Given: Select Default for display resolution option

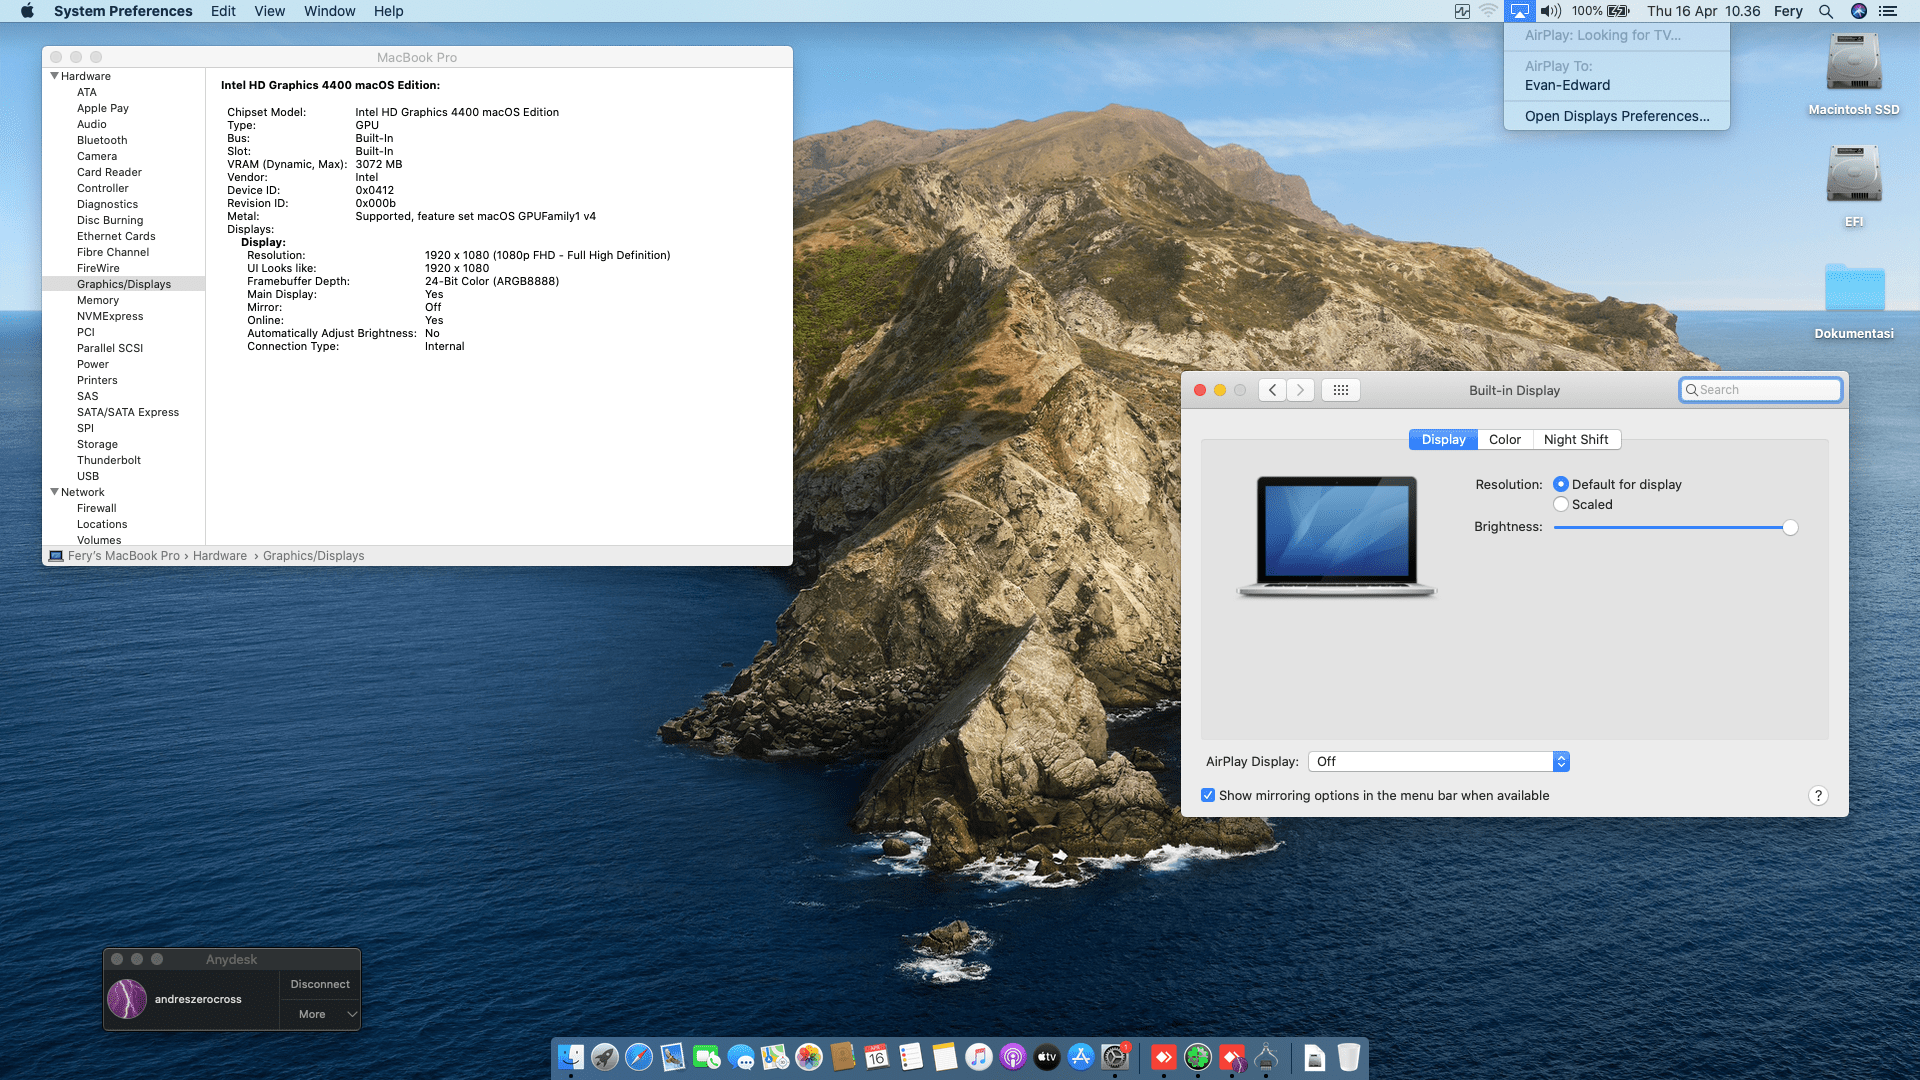Looking at the screenshot, I should 1561,484.
